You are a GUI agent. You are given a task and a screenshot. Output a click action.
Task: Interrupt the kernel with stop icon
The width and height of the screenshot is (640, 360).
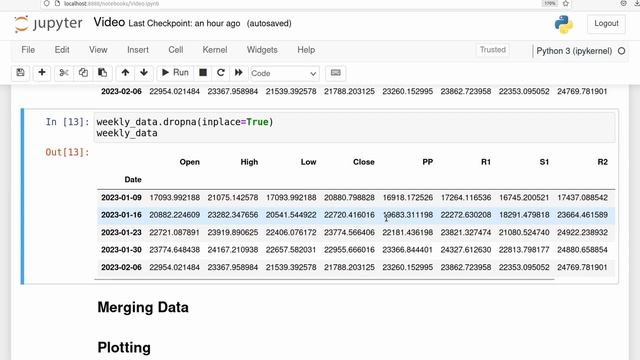click(x=203, y=73)
